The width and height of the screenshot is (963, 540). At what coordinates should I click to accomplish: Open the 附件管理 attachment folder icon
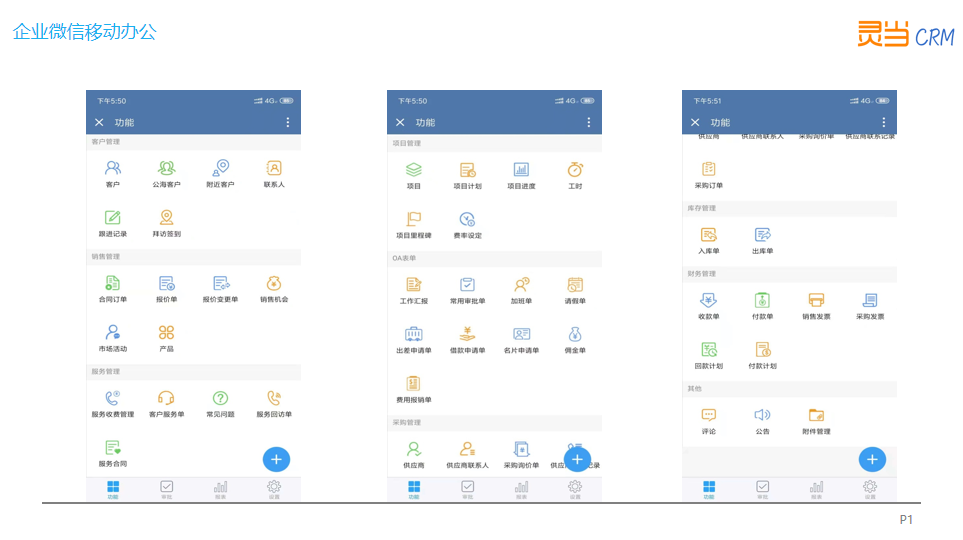point(816,415)
